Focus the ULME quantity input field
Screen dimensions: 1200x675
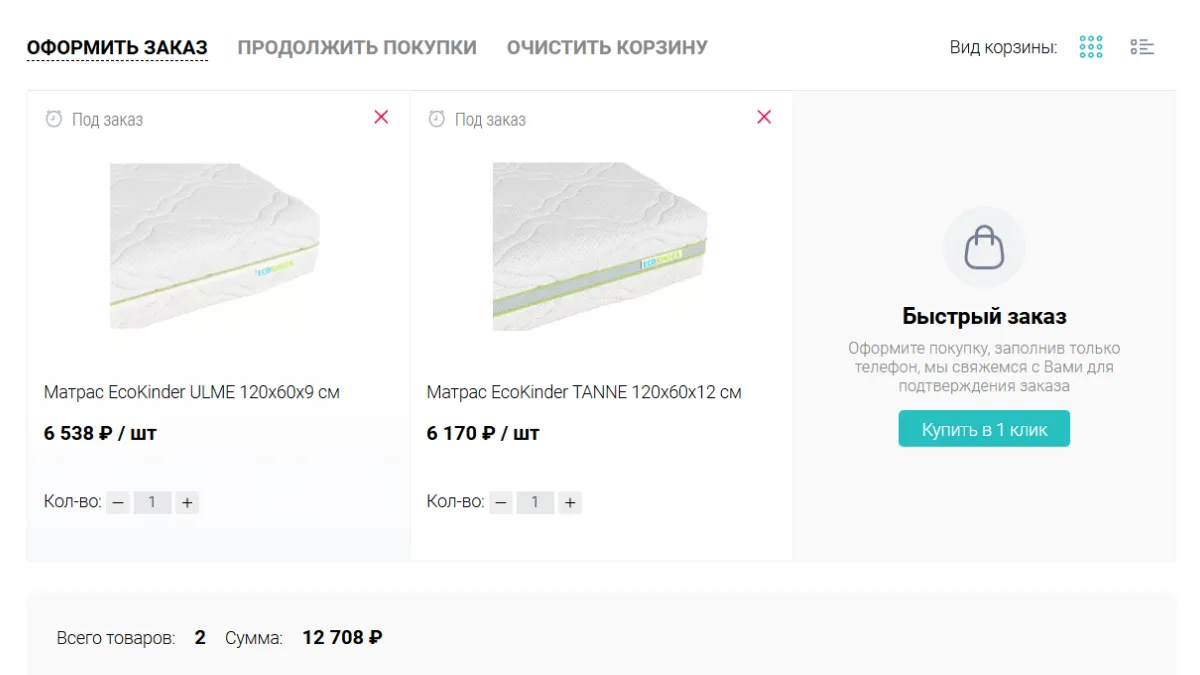point(152,503)
